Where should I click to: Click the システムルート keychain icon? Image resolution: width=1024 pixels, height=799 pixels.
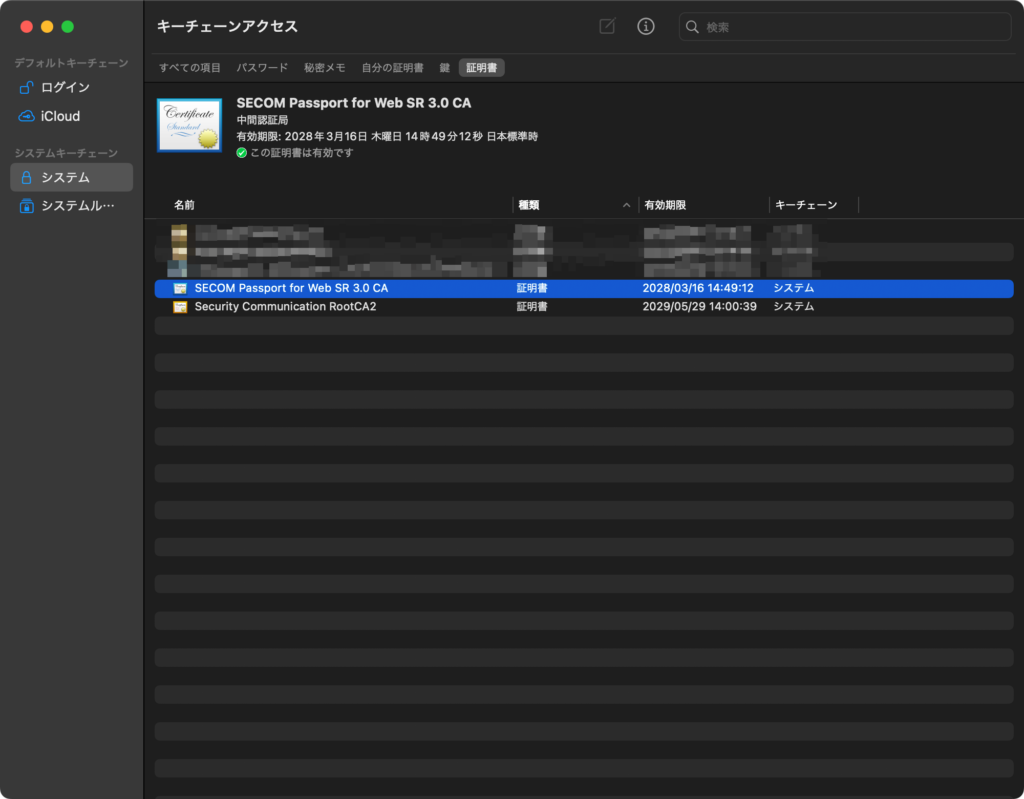pyautogui.click(x=27, y=206)
